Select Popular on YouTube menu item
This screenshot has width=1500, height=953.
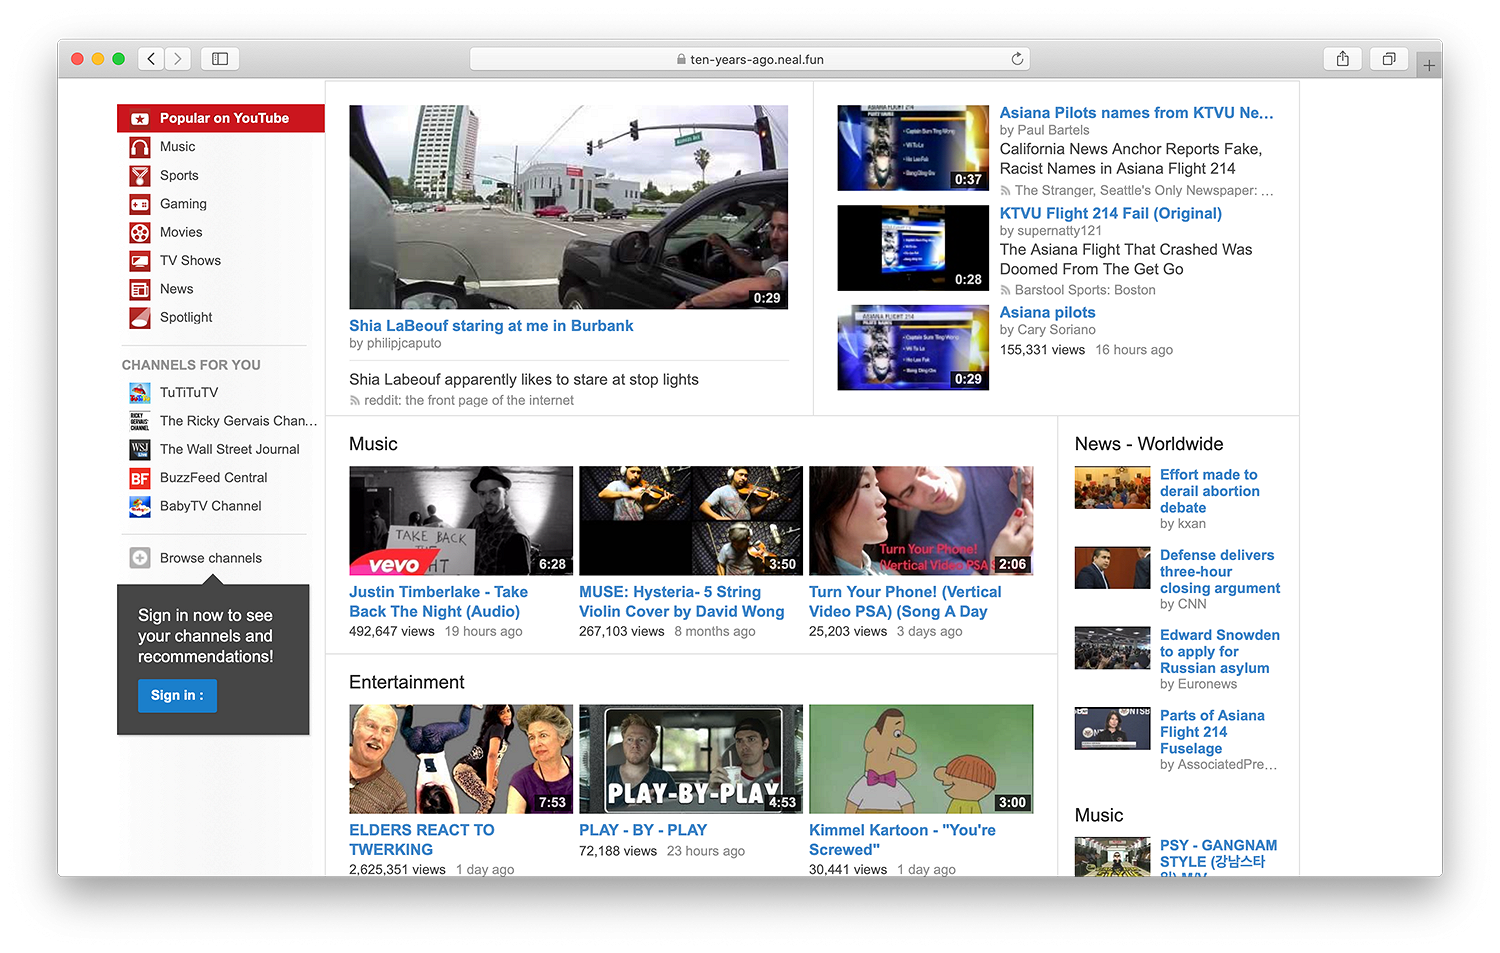coord(223,118)
